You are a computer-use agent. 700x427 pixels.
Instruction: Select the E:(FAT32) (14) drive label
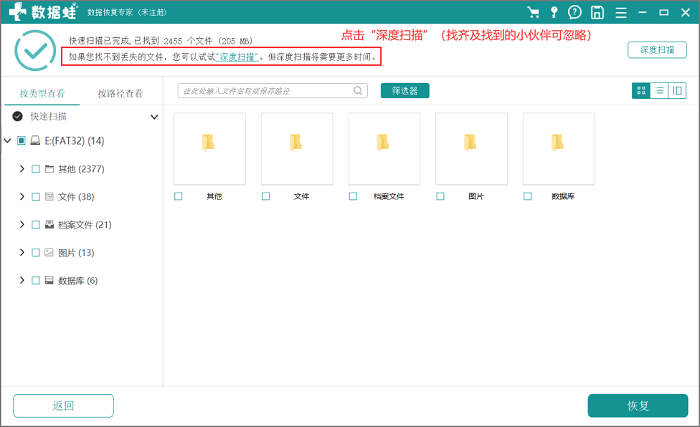75,141
